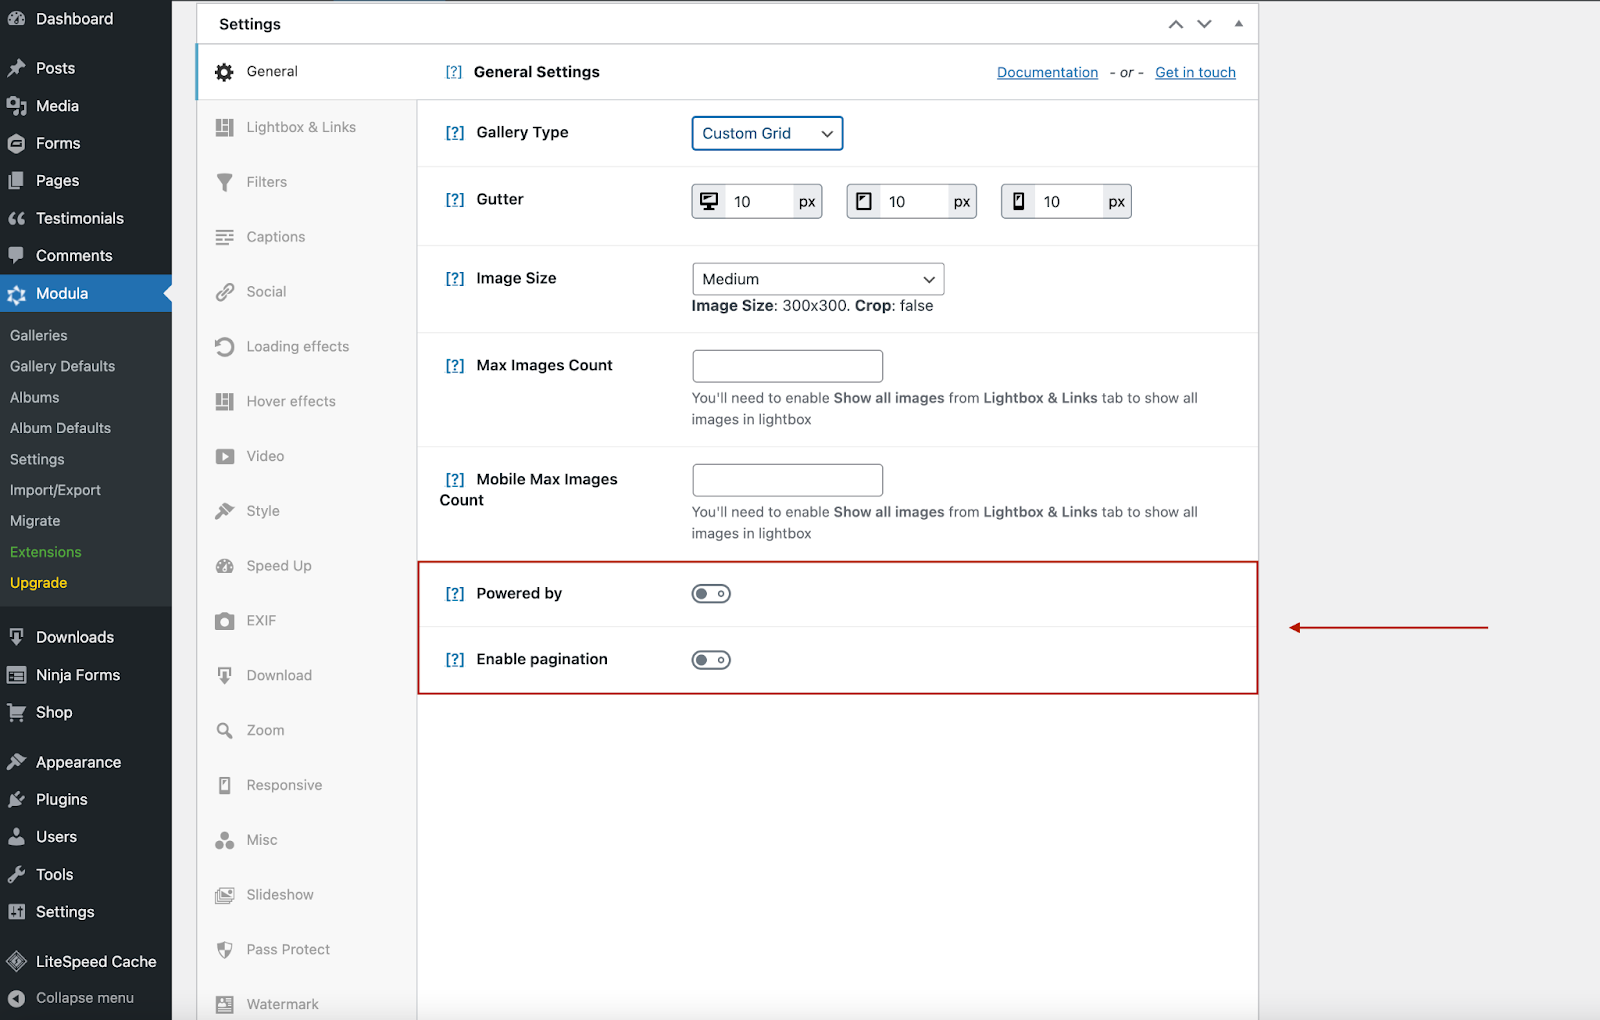Click the Mobile Max Images Count field
Viewport: 1600px width, 1020px height.
787,480
